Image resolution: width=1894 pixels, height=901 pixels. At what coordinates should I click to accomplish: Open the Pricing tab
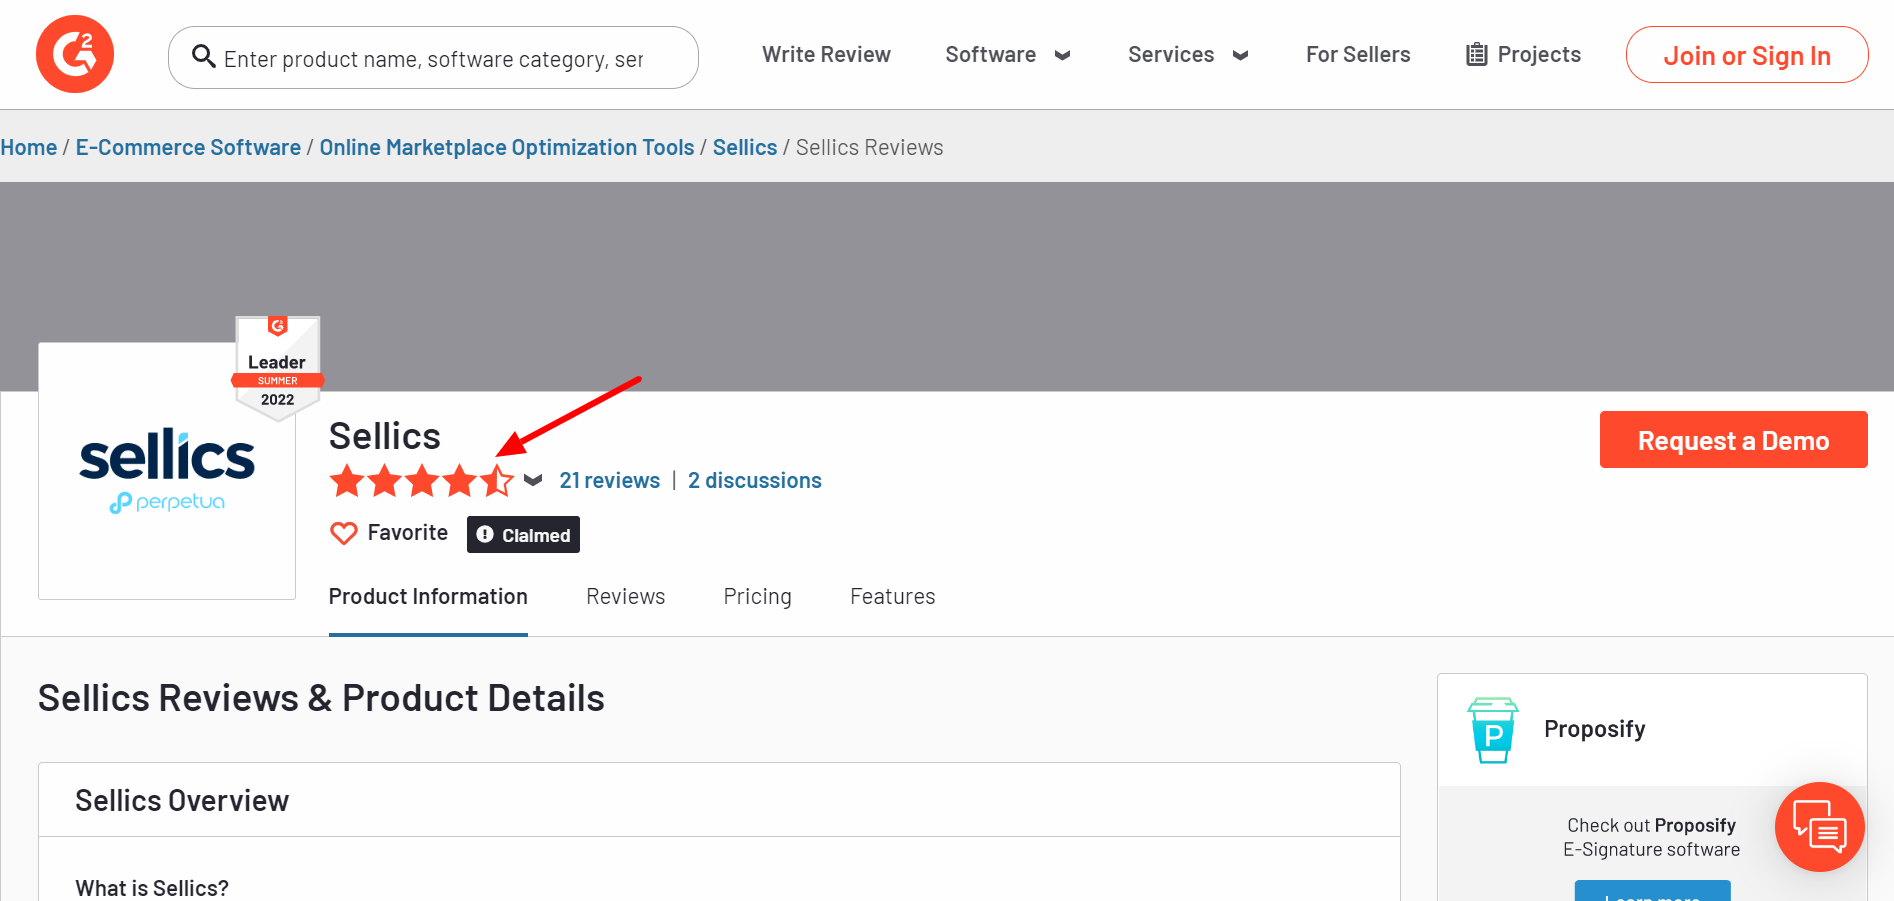[x=757, y=597]
